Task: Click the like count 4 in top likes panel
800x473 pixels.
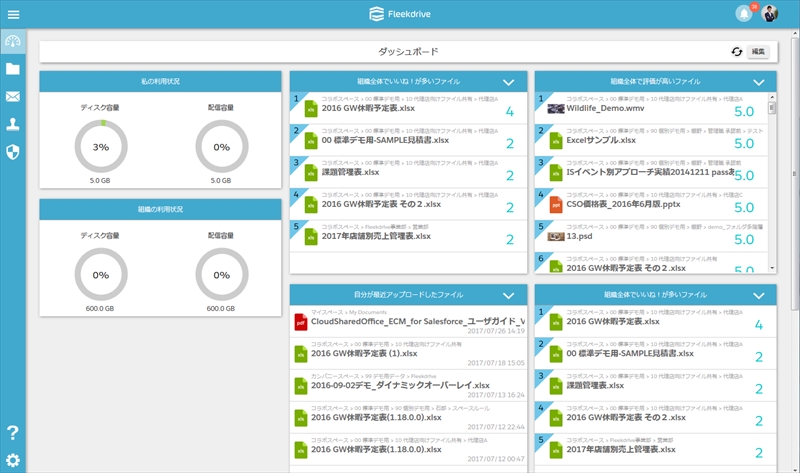Action: coord(510,112)
